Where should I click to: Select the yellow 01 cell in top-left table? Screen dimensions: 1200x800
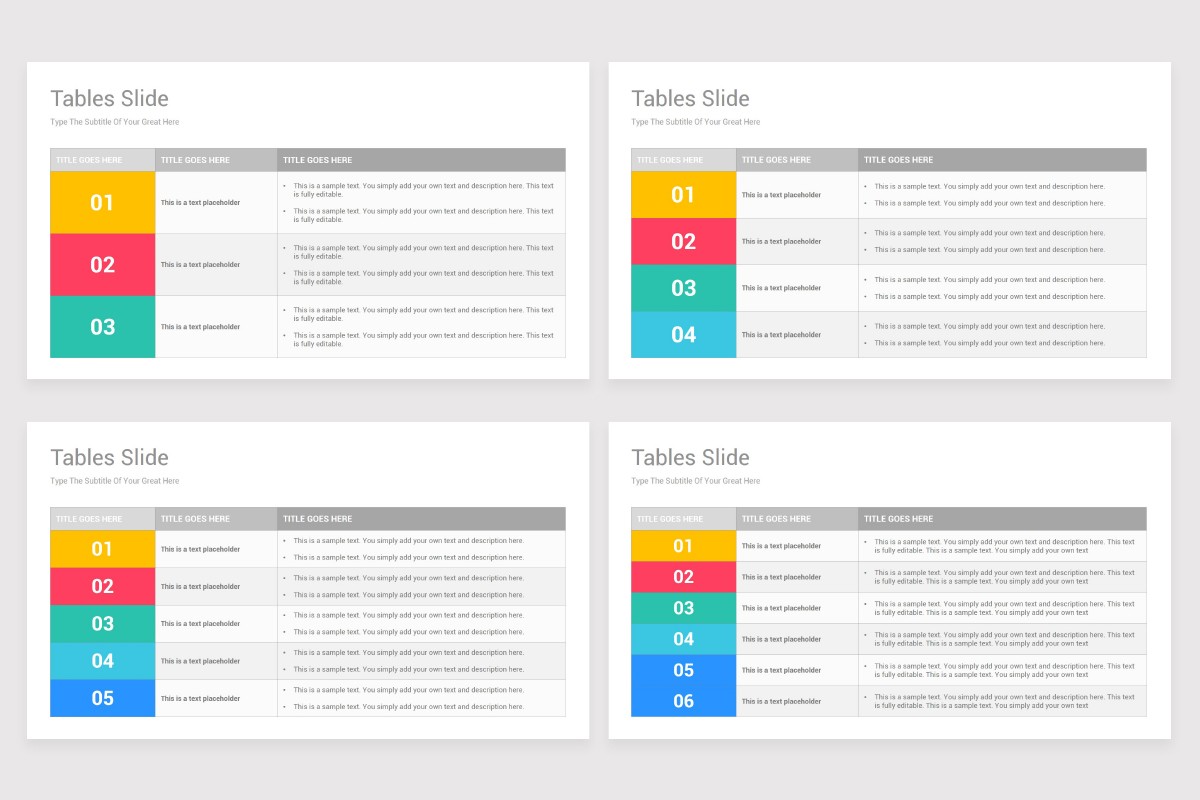pos(102,202)
